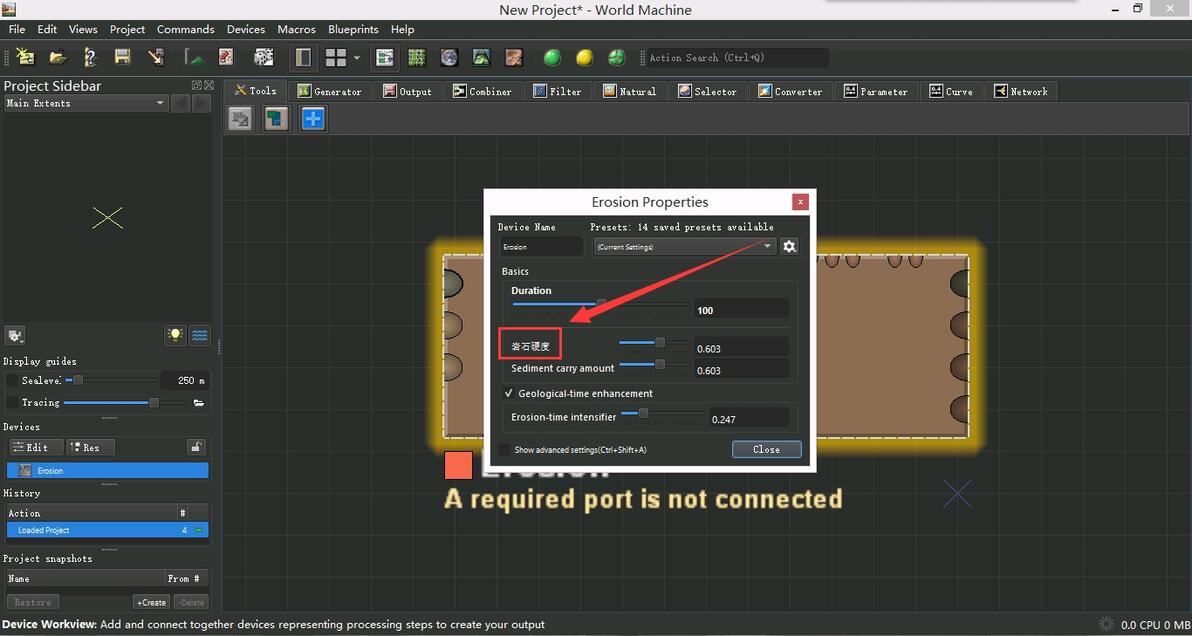The image size is (1192, 636).
Task: Open the view layout grid dropdown arrow
Action: pos(356,58)
